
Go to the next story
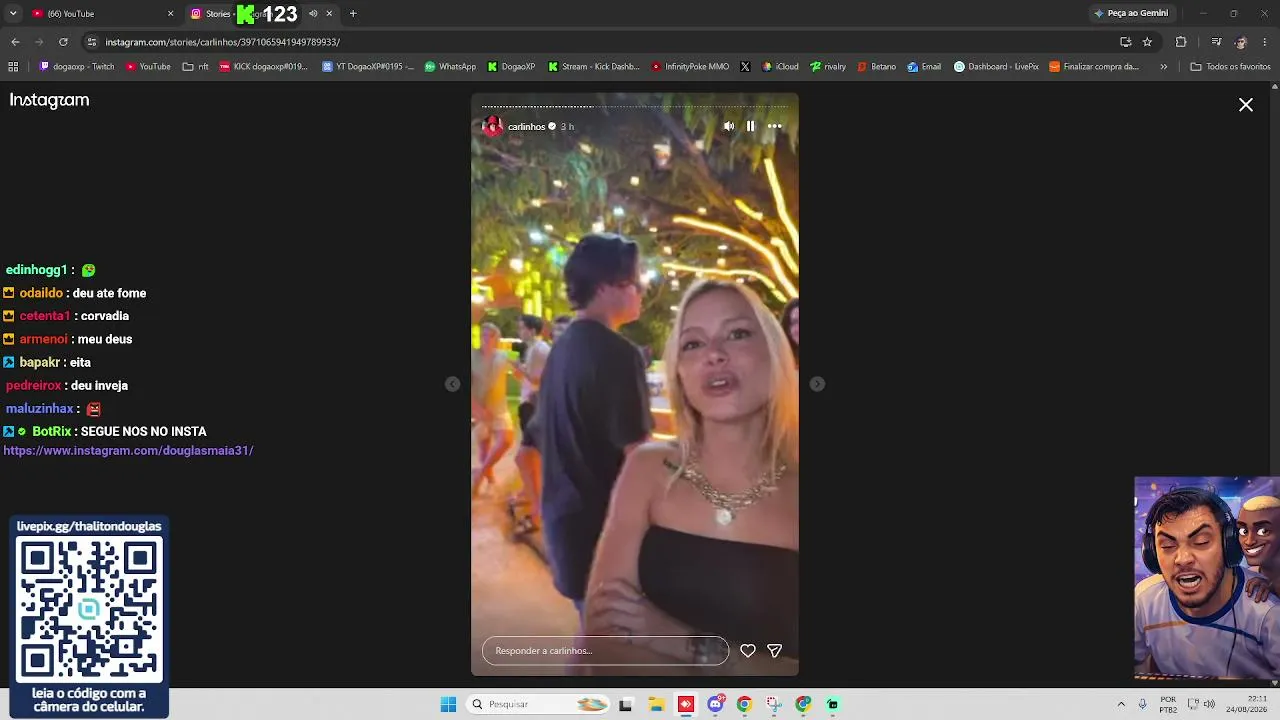coord(817,384)
